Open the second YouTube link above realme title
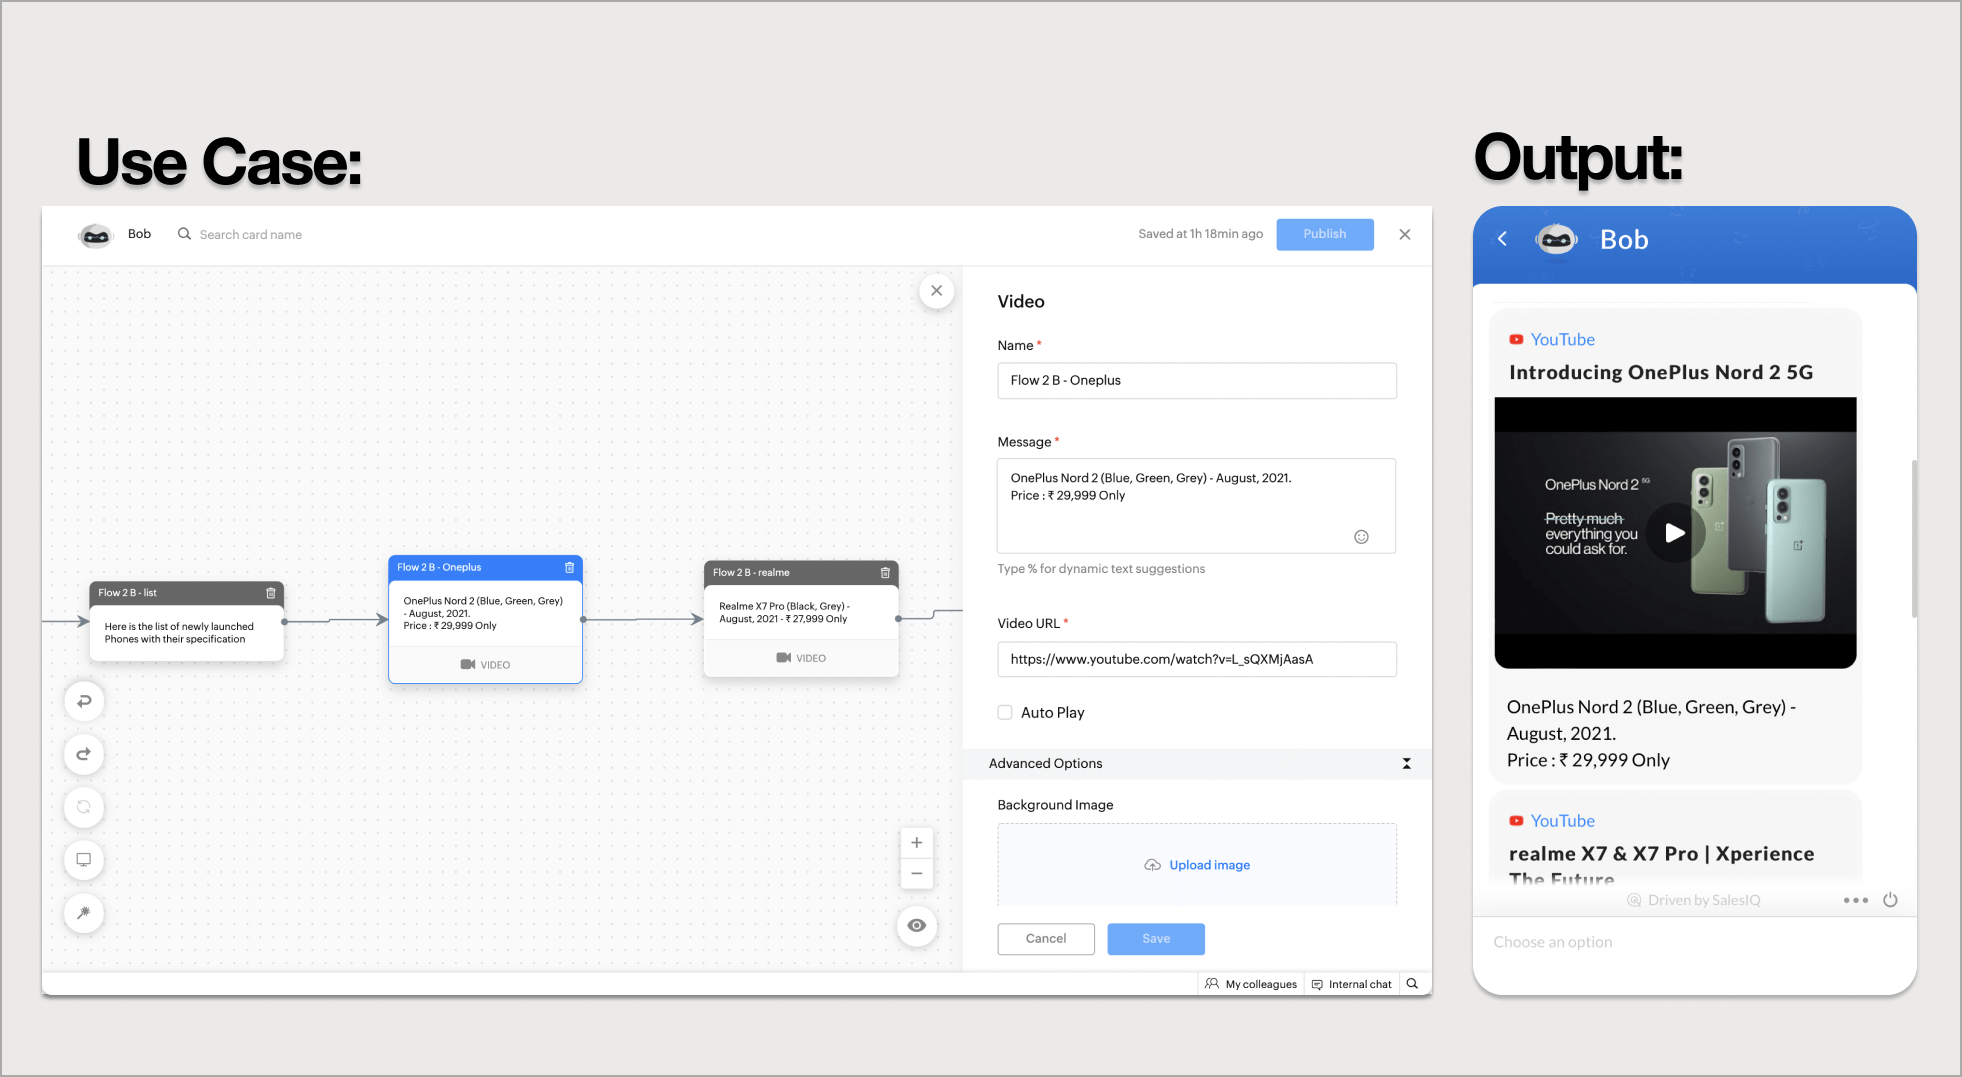This screenshot has width=1962, height=1077. pyautogui.click(x=1562, y=821)
